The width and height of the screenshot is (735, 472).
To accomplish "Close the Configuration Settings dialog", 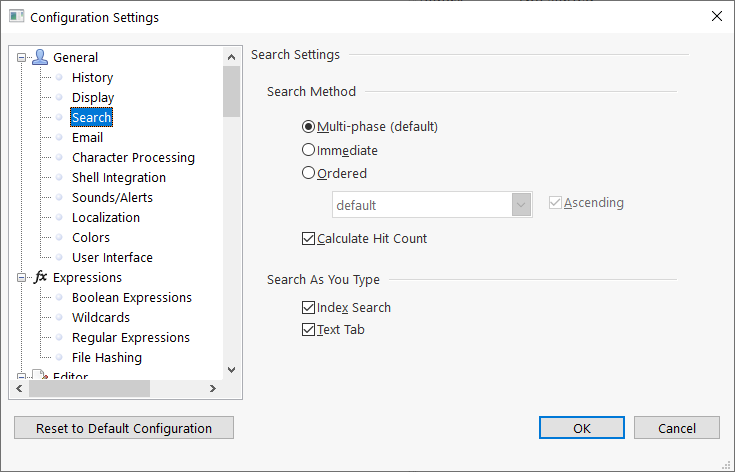I will [716, 16].
